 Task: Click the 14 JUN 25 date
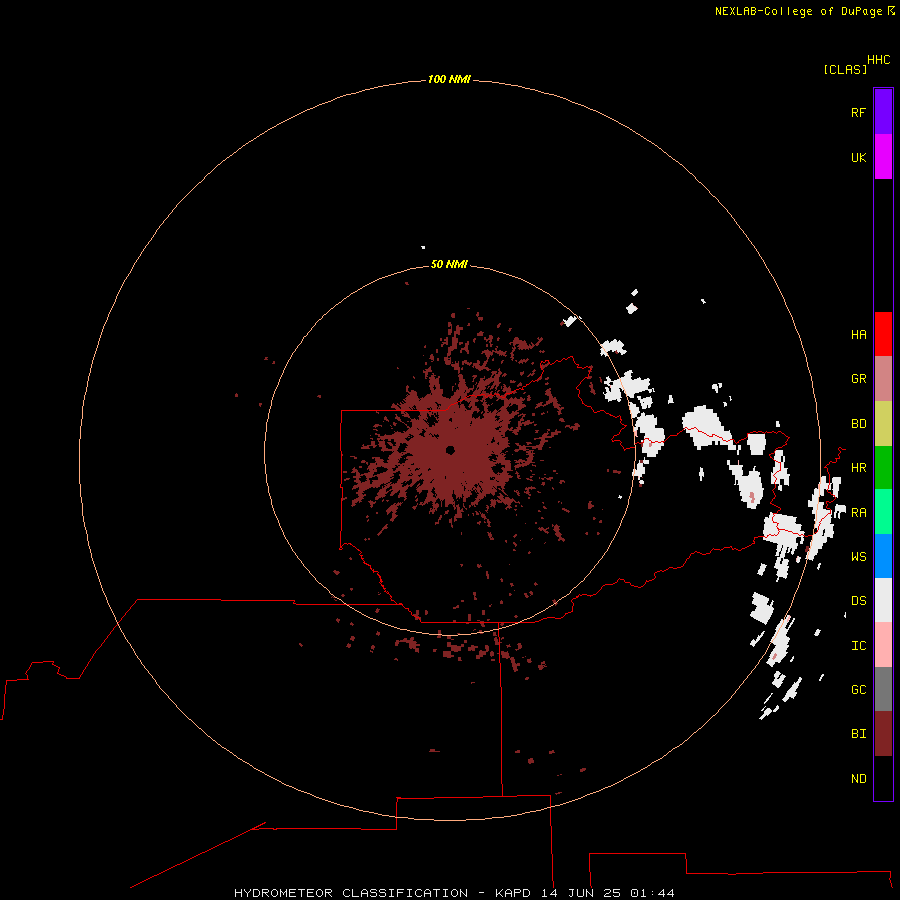pyautogui.click(x=581, y=893)
